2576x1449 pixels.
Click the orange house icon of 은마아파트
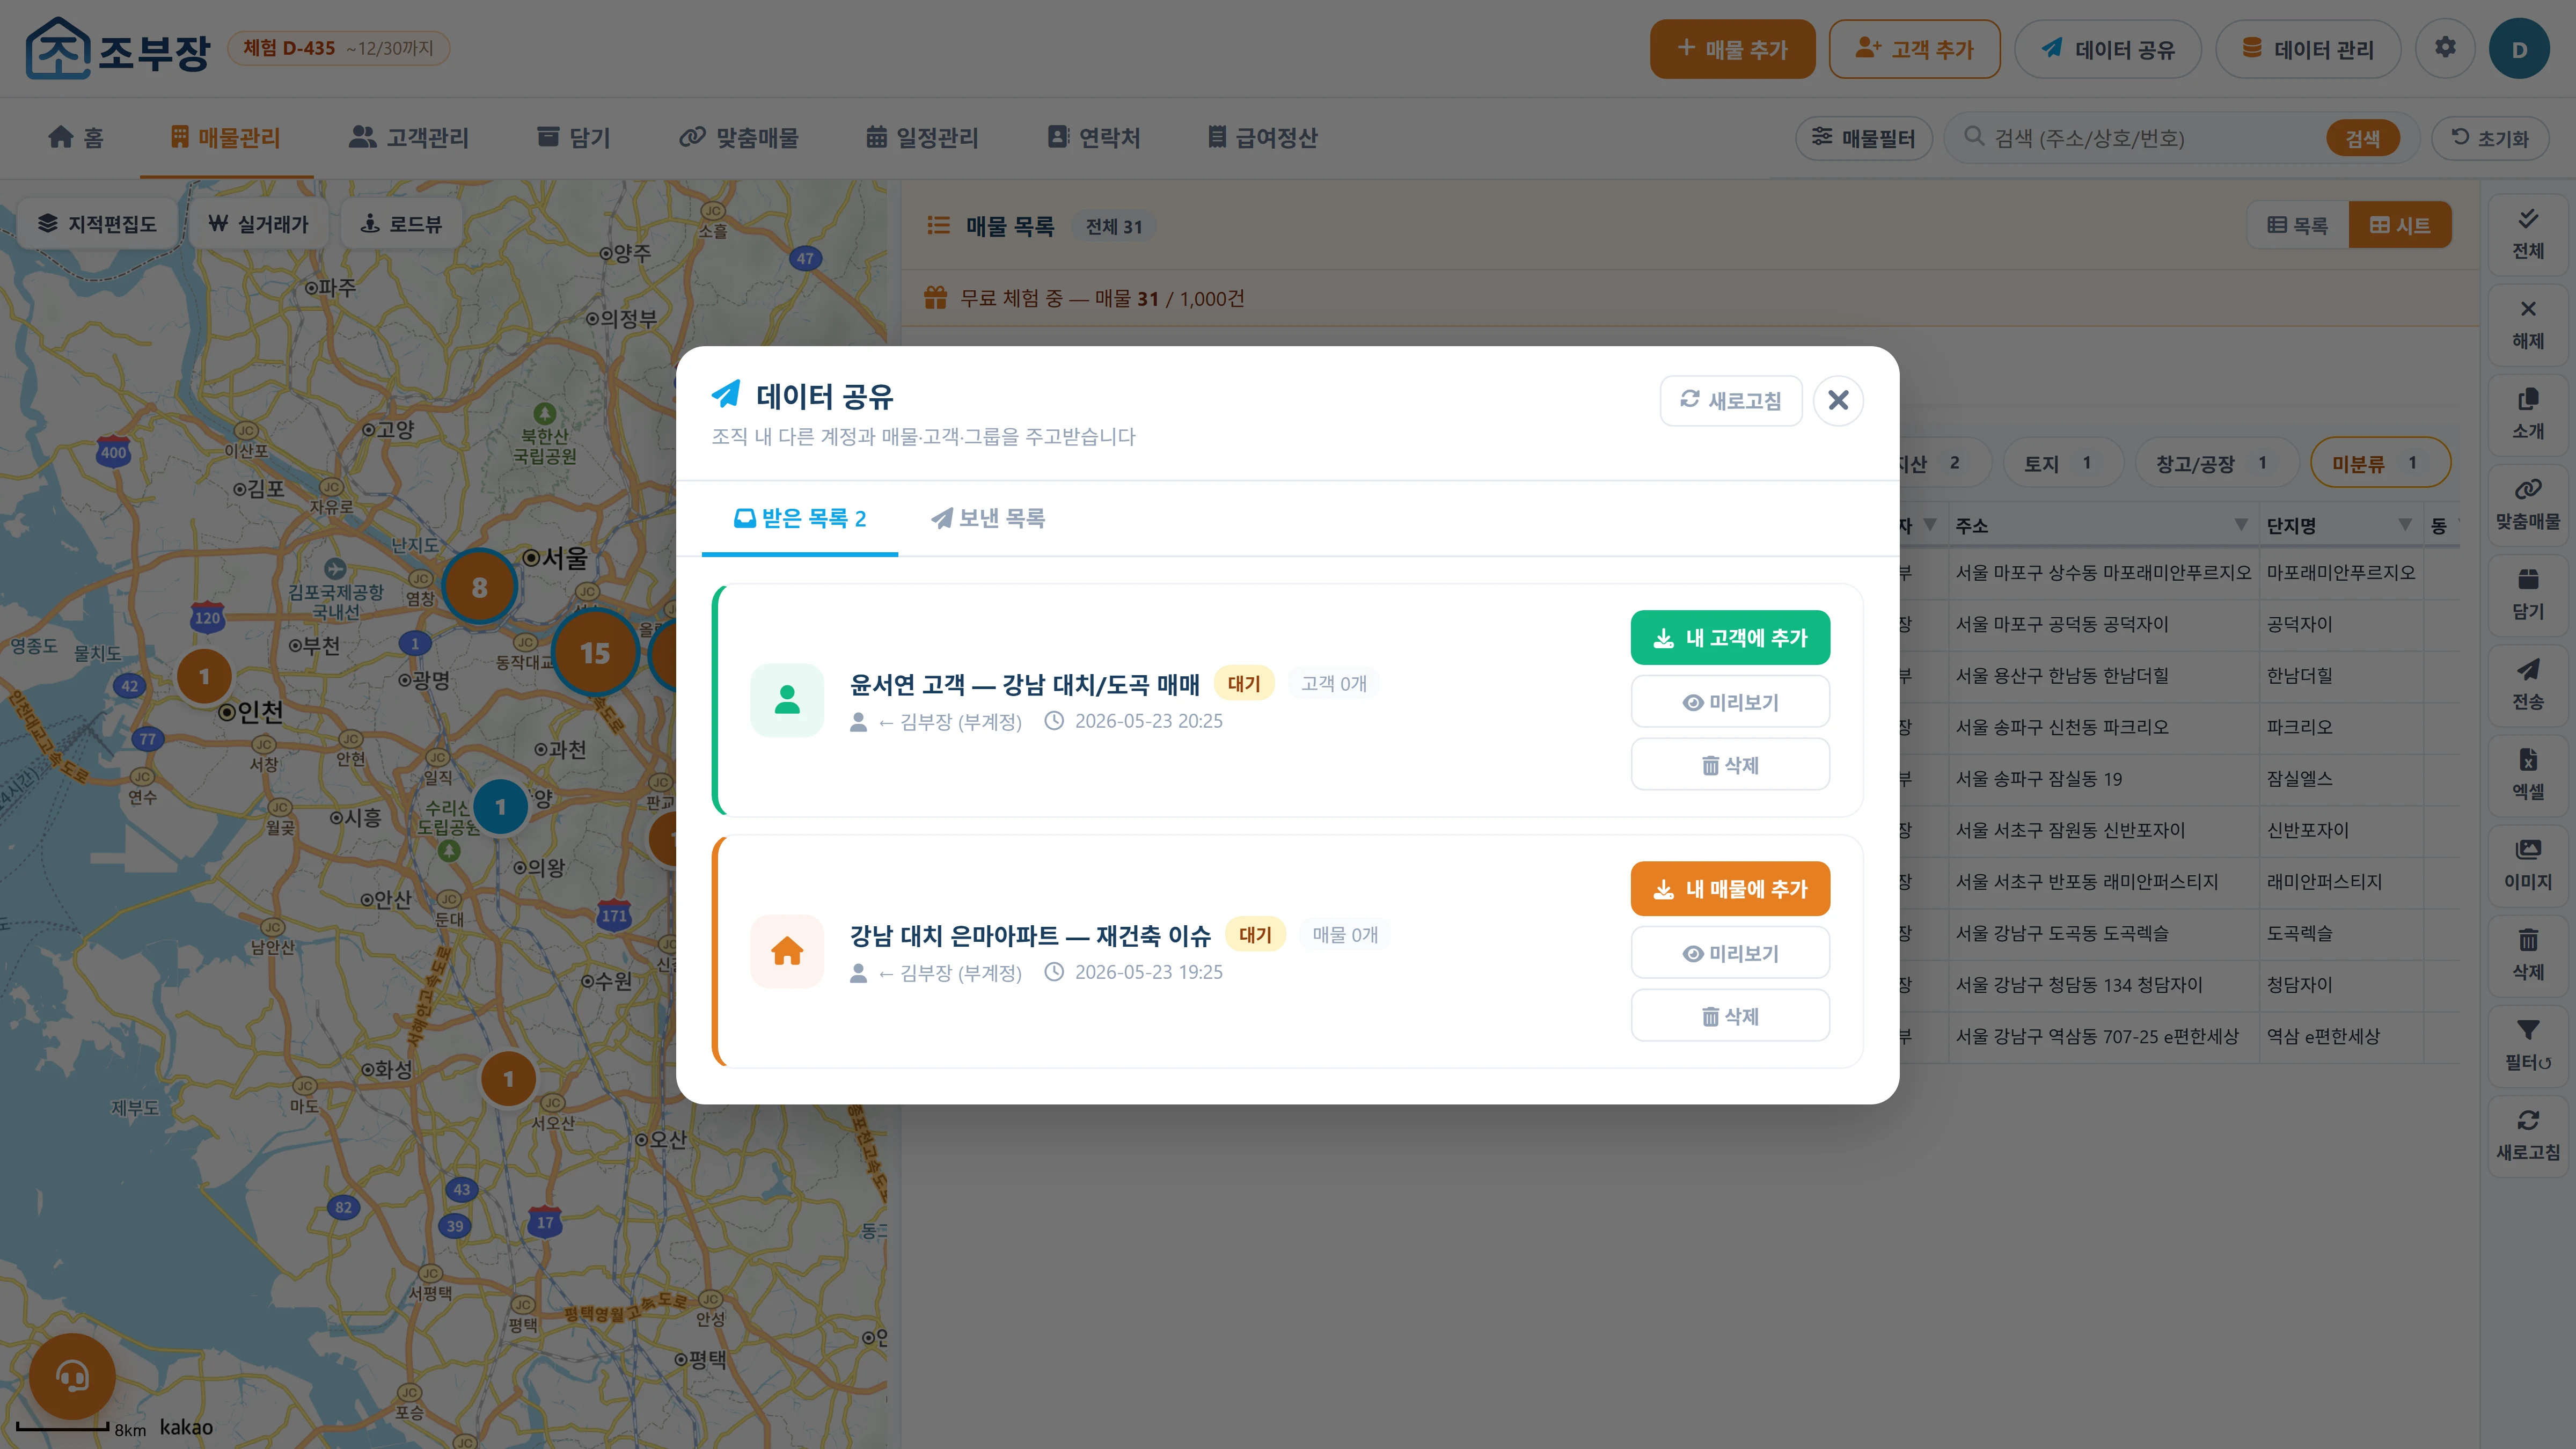coord(787,951)
